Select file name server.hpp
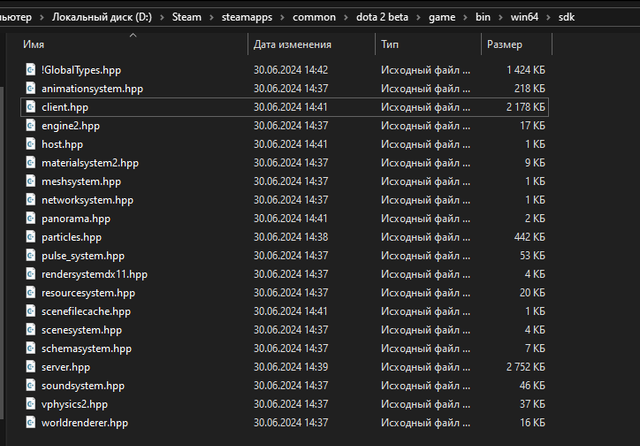Image resolution: width=640 pixels, height=446 pixels. coord(66,367)
